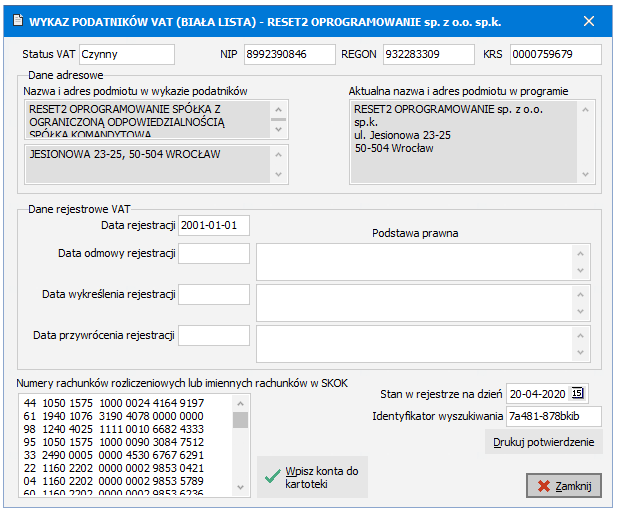The width and height of the screenshot is (617, 511).
Task: Click the refusal Podstawa prawna text box
Action: [423, 262]
